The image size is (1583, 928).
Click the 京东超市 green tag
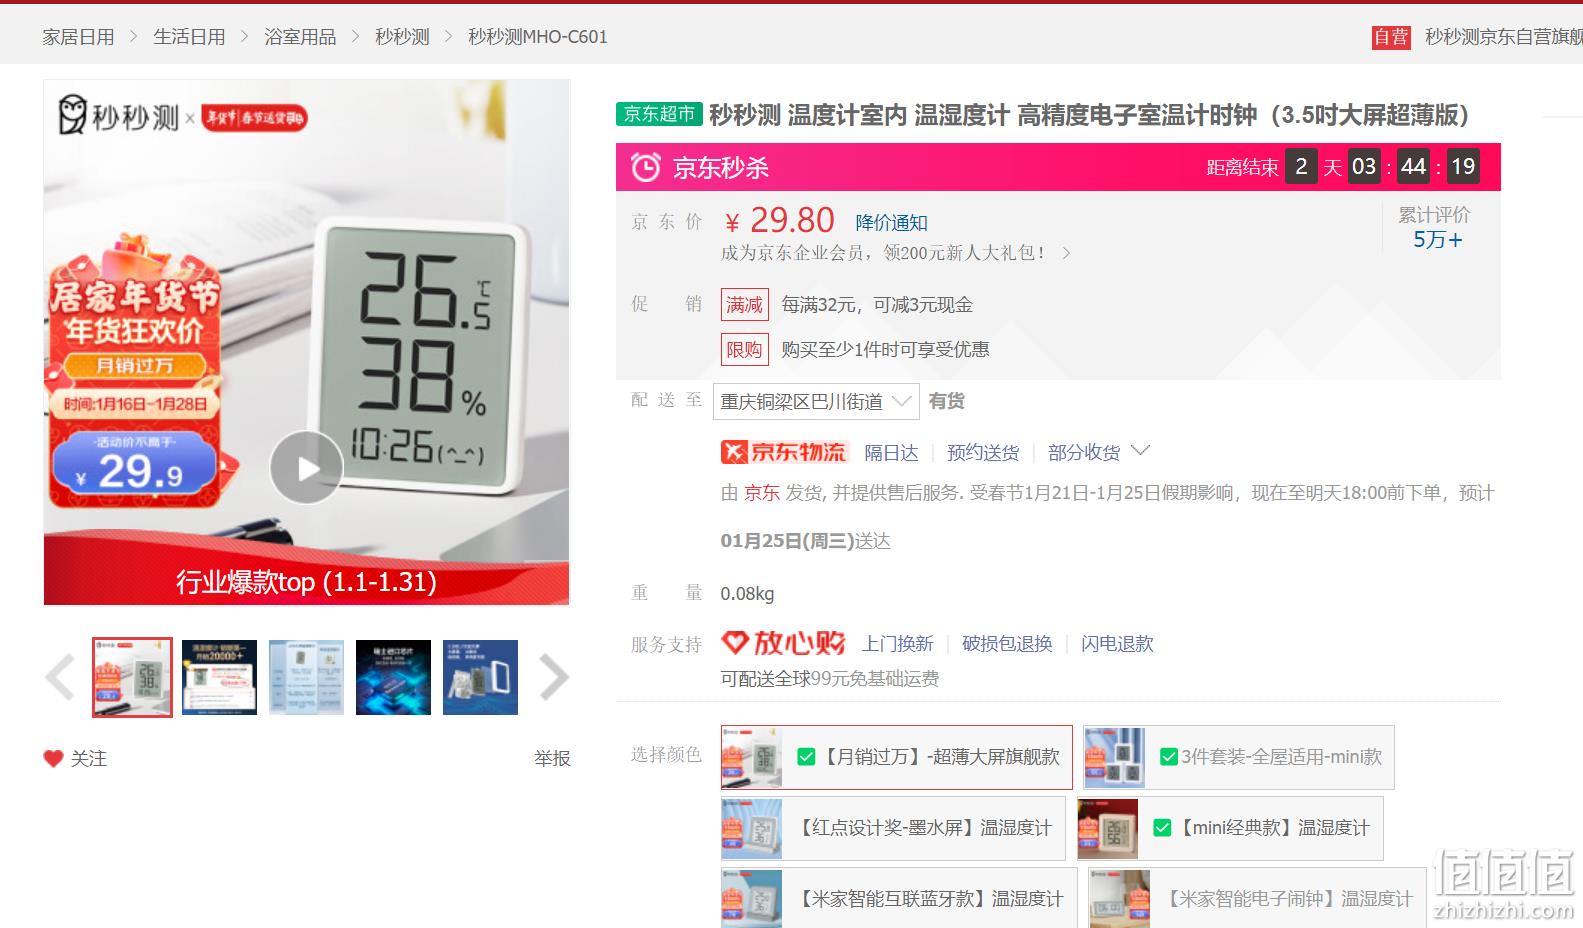659,114
